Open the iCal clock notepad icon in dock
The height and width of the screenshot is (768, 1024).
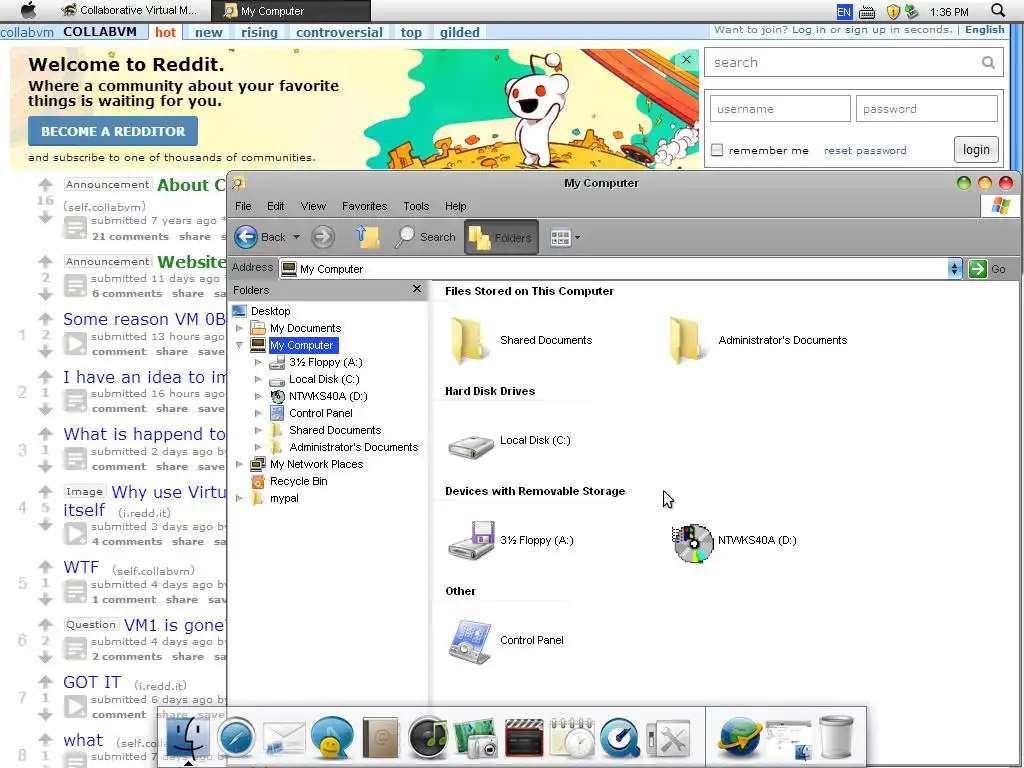(571, 739)
